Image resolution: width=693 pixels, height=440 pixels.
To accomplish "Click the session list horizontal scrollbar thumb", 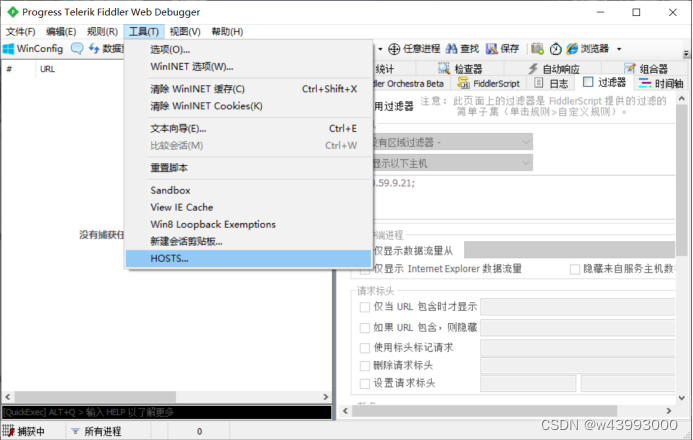I will click(x=95, y=397).
